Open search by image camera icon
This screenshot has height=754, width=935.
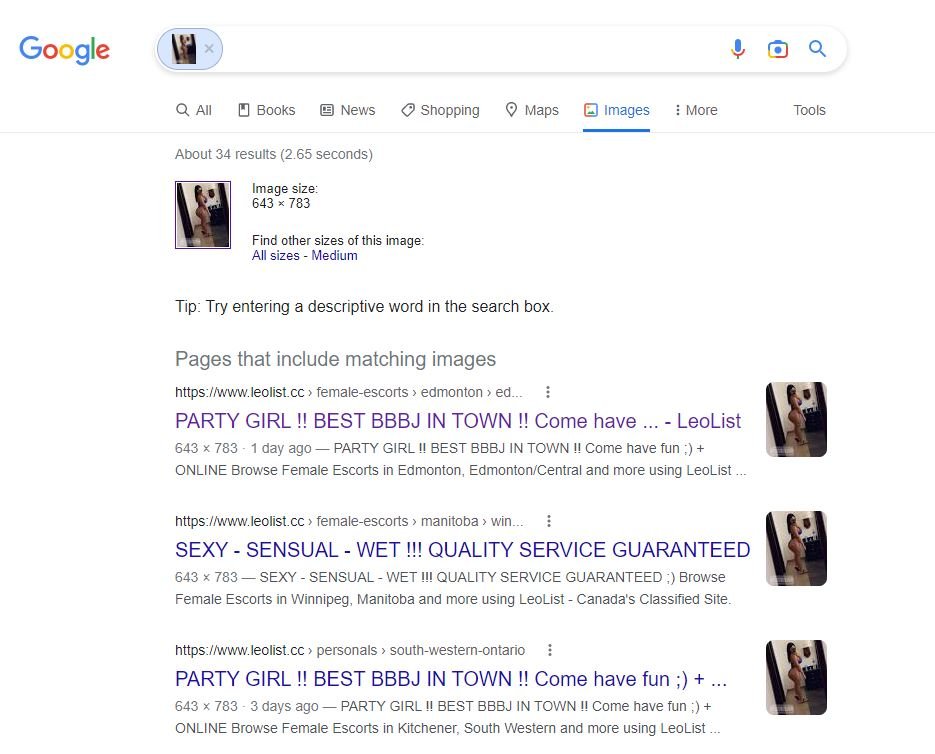[778, 49]
